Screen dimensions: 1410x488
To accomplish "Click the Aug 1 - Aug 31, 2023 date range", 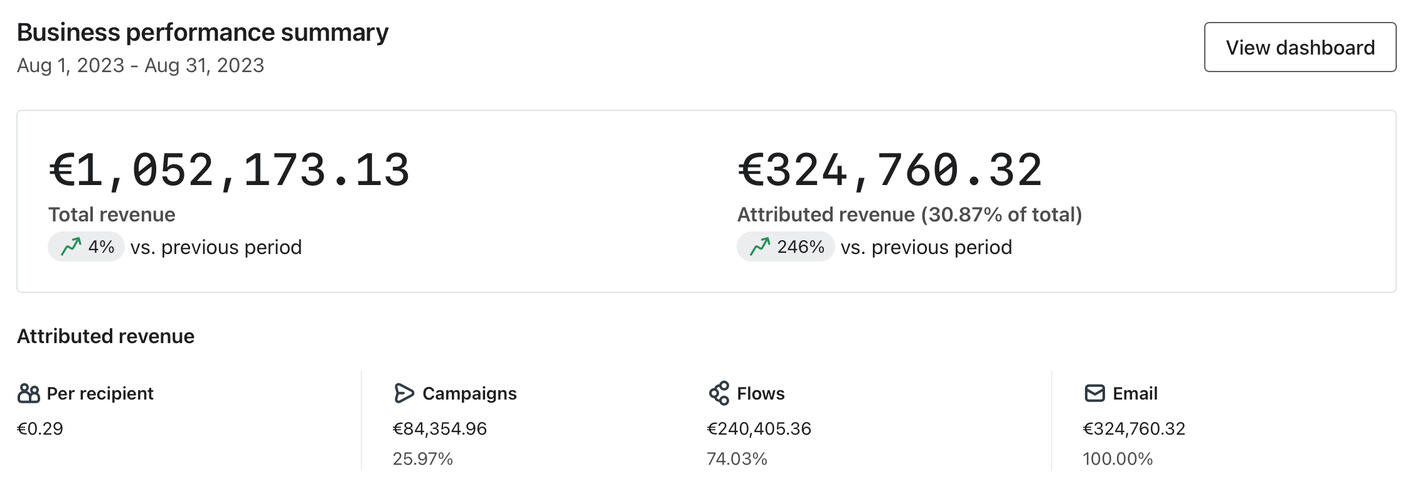I will (141, 66).
